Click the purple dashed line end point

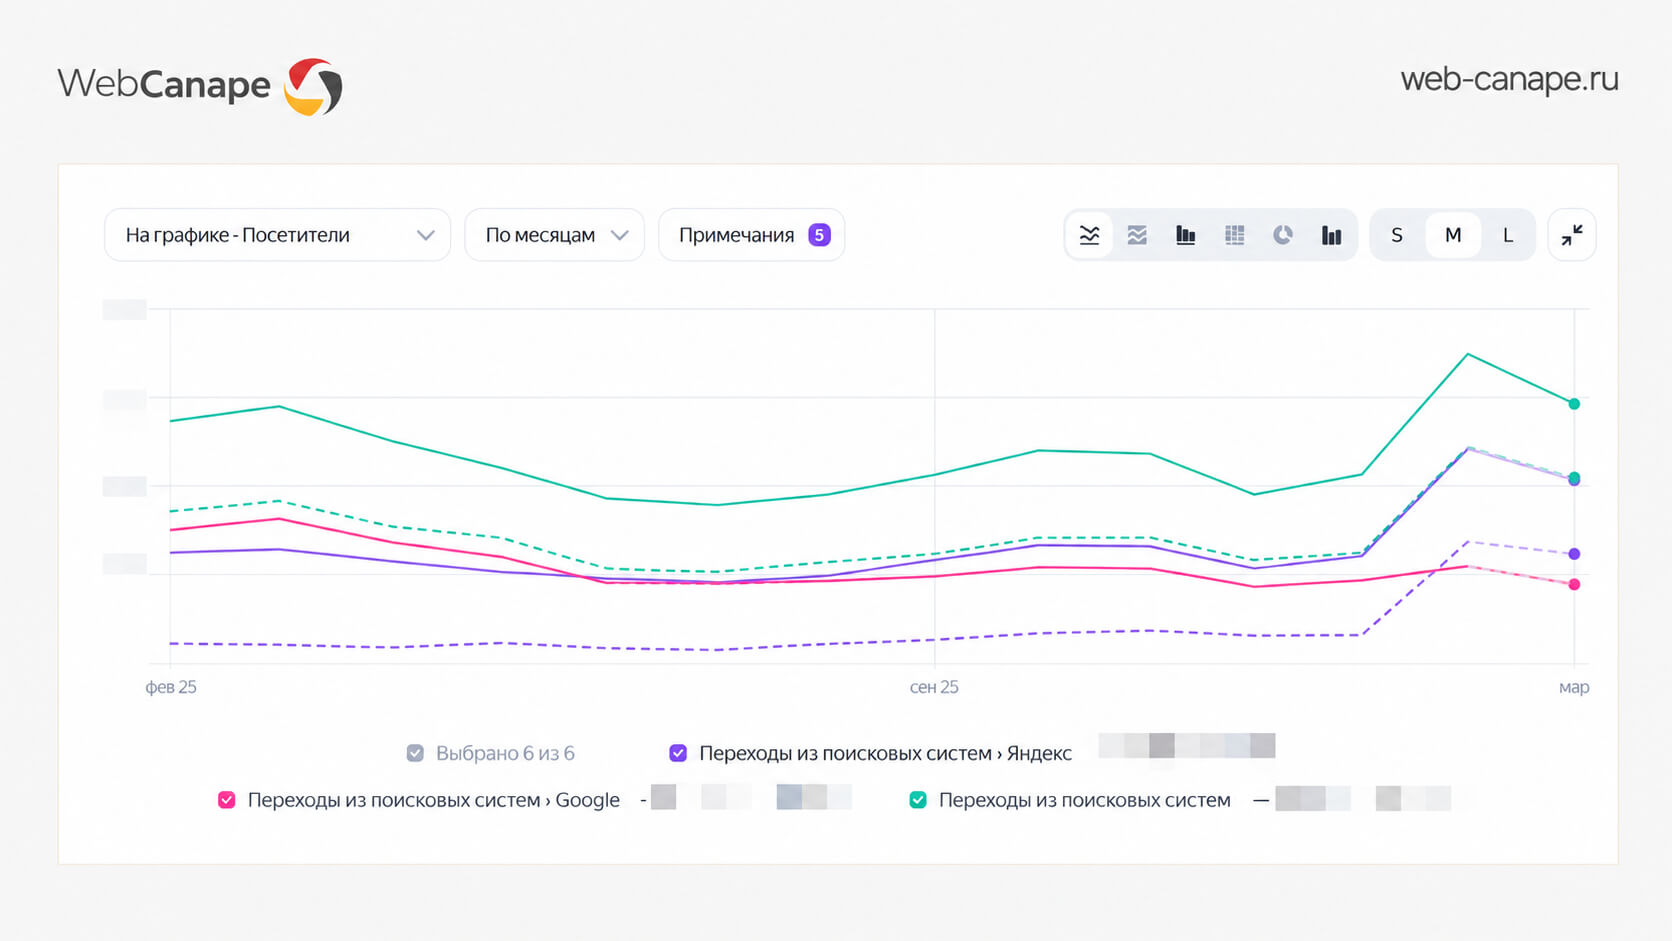pyautogui.click(x=1574, y=554)
